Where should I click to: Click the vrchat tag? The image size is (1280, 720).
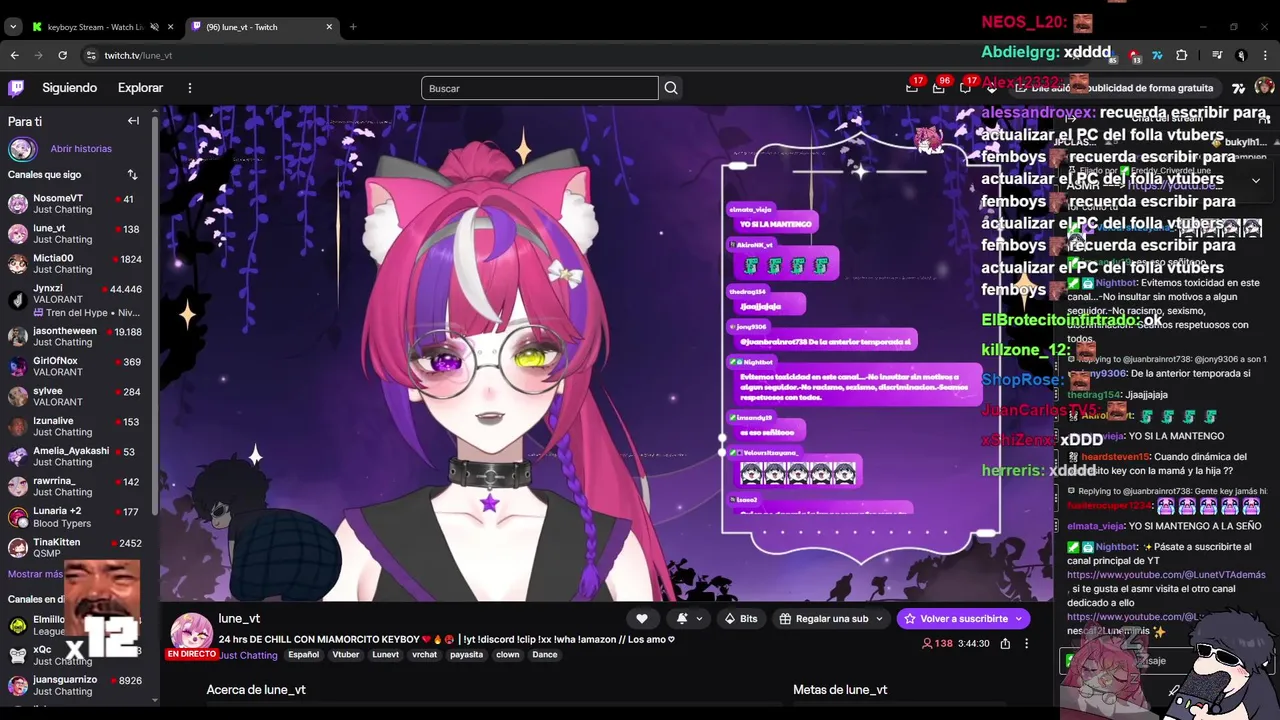[425, 655]
